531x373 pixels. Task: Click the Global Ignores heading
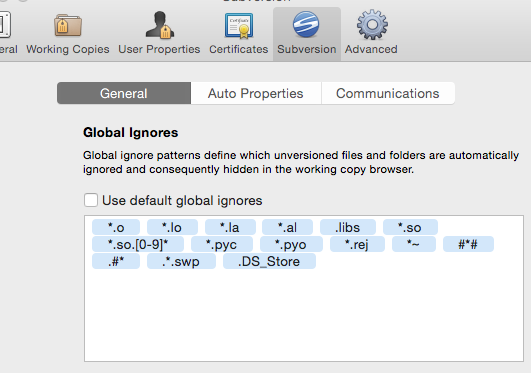point(130,132)
